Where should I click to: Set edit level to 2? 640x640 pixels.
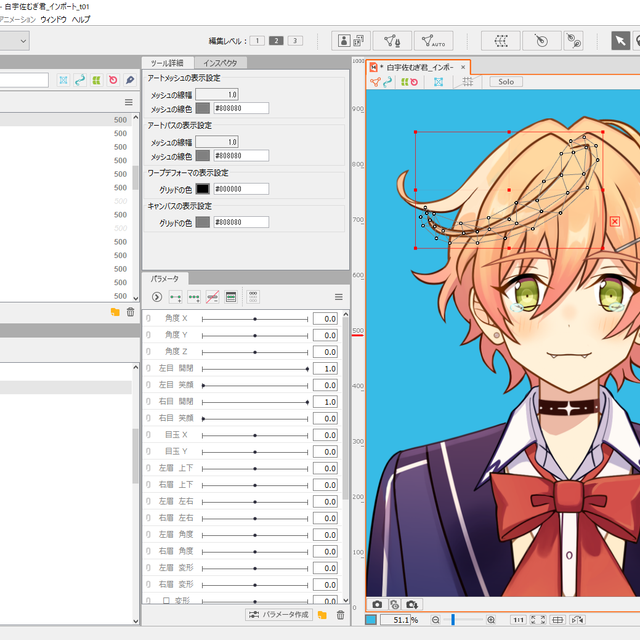[275, 40]
